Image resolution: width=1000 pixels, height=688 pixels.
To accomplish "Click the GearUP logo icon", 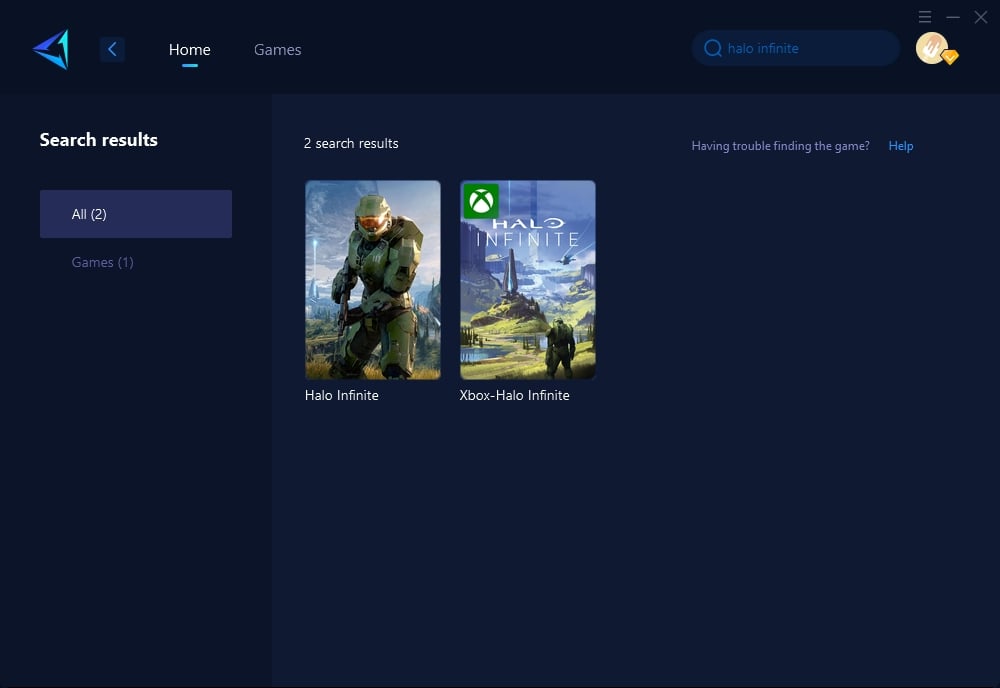I will click(51, 49).
